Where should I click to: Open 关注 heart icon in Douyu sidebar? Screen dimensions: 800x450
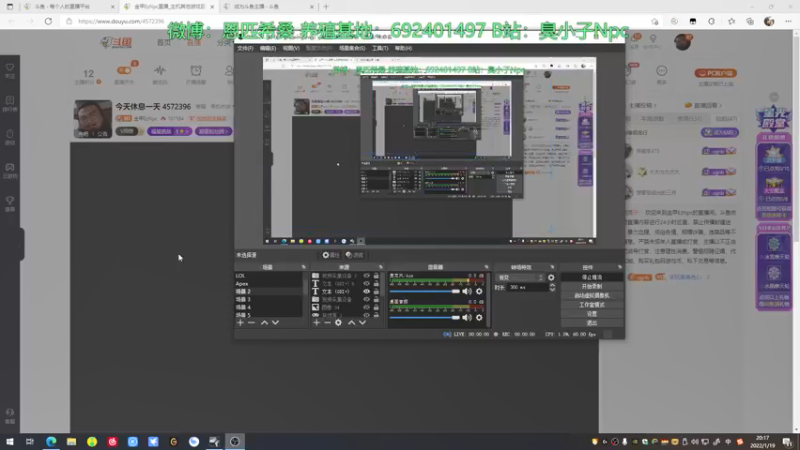point(10,70)
